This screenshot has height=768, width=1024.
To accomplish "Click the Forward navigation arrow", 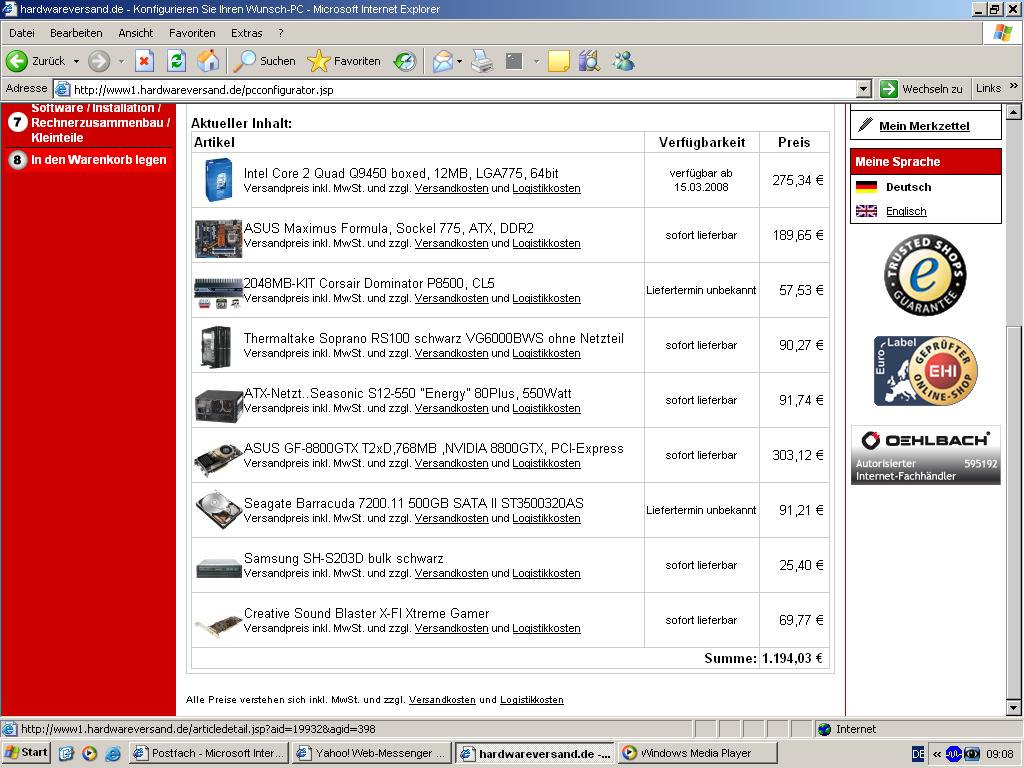I will (99, 61).
